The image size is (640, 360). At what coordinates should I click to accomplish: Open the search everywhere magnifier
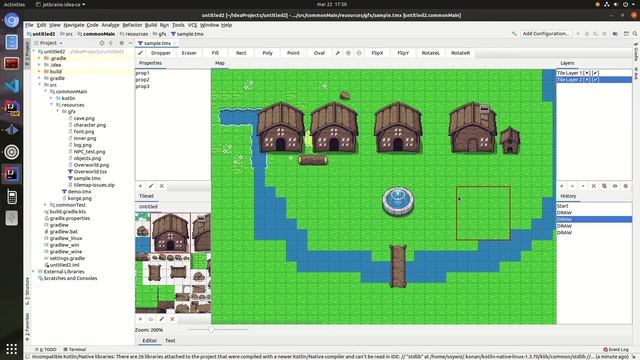tap(635, 34)
